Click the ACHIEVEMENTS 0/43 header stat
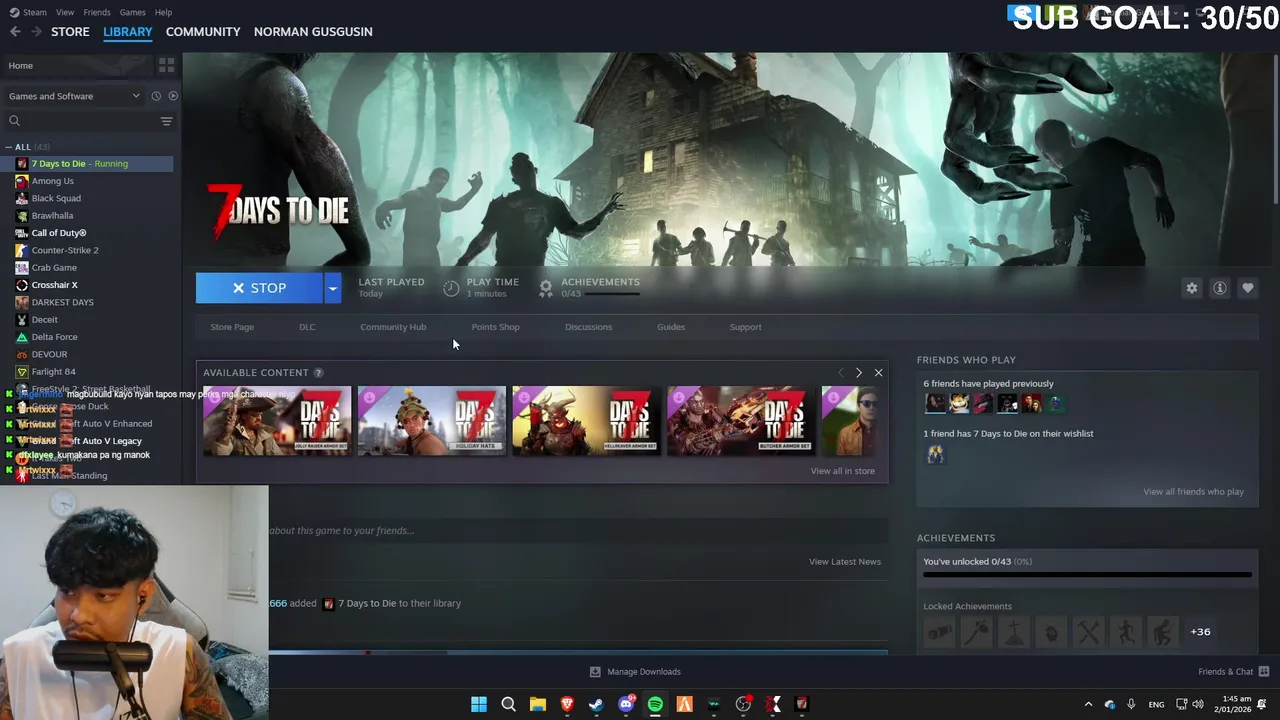Screen dimensions: 1280x720 (590, 288)
